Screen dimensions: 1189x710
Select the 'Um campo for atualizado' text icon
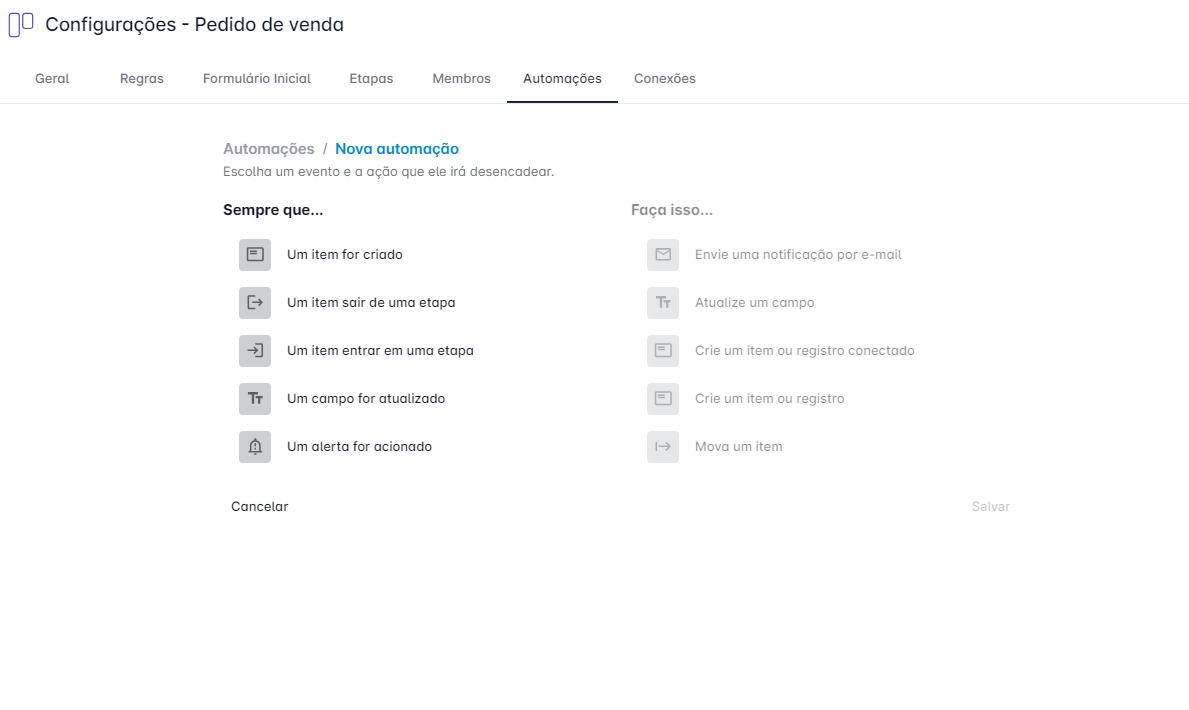point(255,399)
